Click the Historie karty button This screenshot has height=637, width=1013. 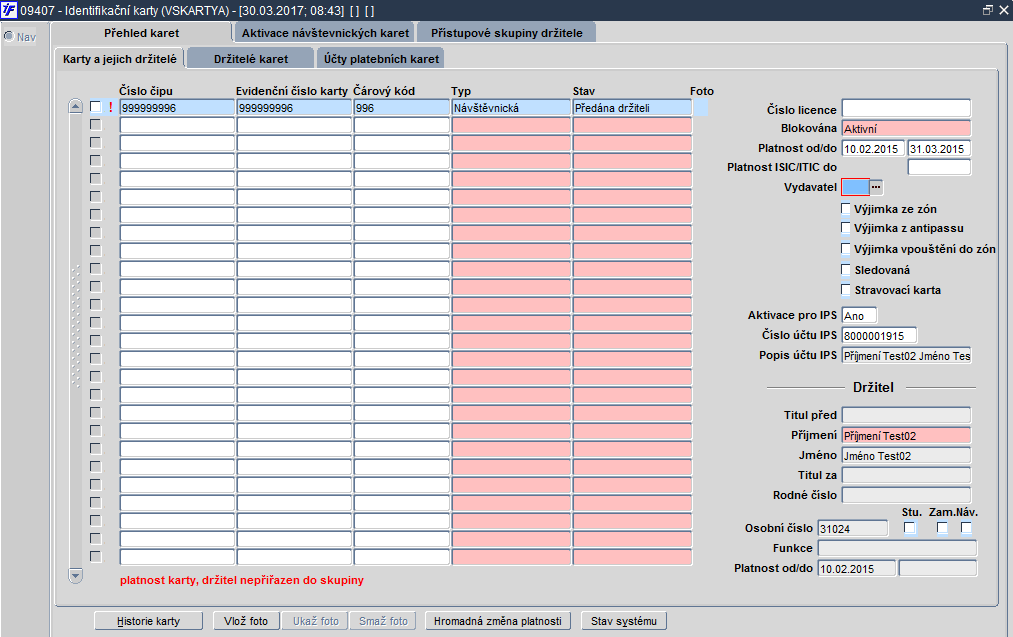click(x=149, y=621)
